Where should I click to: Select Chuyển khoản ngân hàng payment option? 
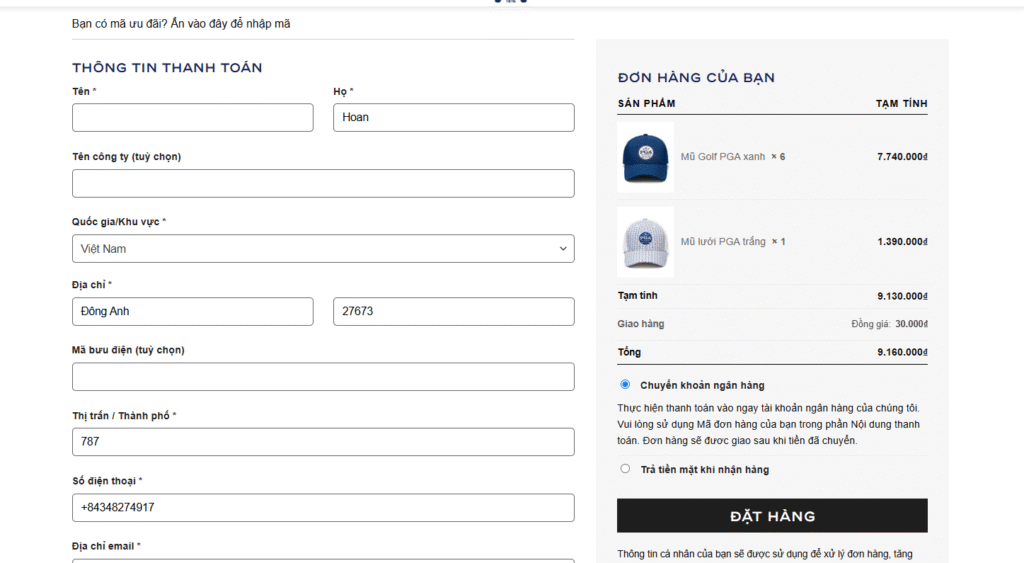pos(626,384)
